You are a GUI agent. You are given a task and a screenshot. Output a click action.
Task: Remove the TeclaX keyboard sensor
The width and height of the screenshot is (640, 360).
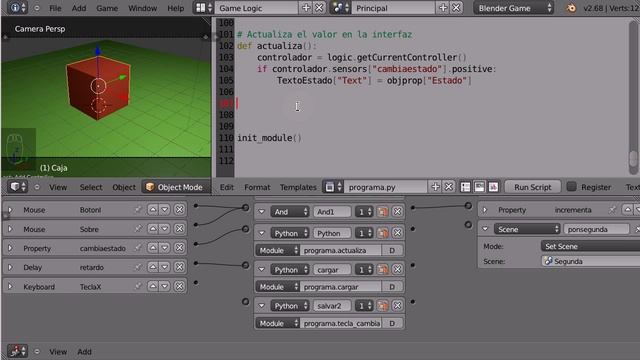179,286
